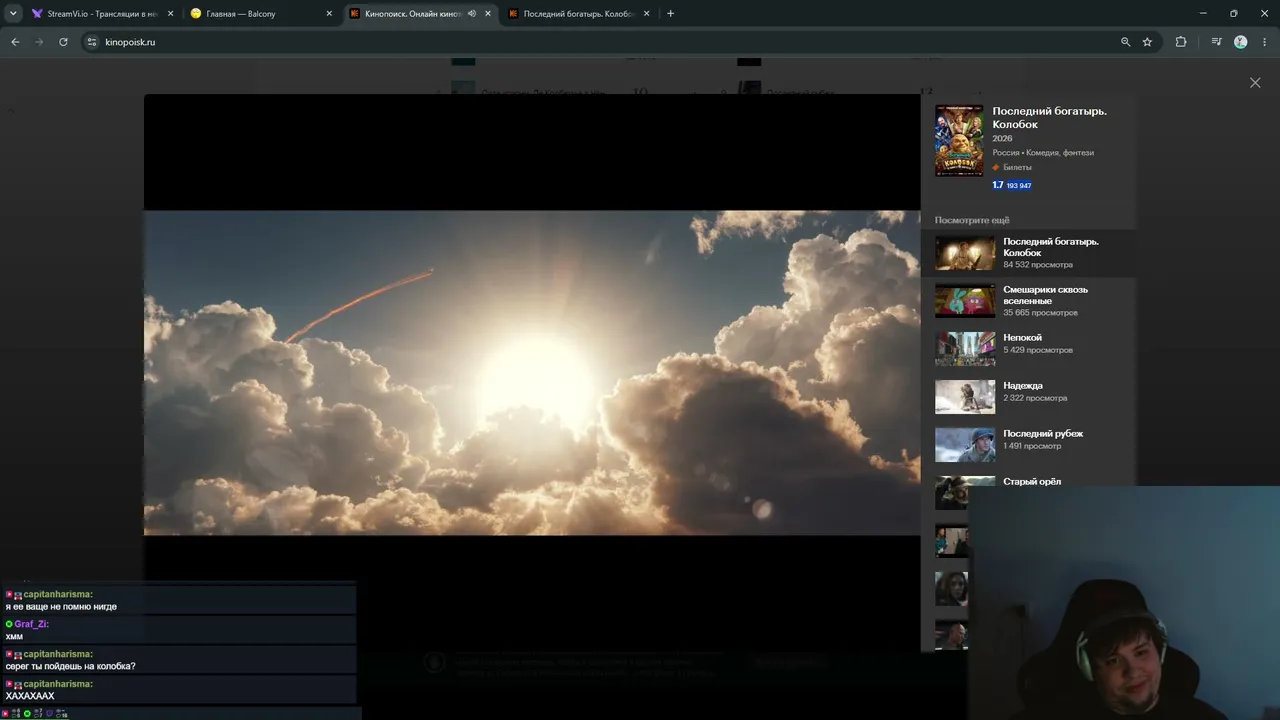Click the 35 665 просмотров view count
The image size is (1280, 720).
point(1040,313)
